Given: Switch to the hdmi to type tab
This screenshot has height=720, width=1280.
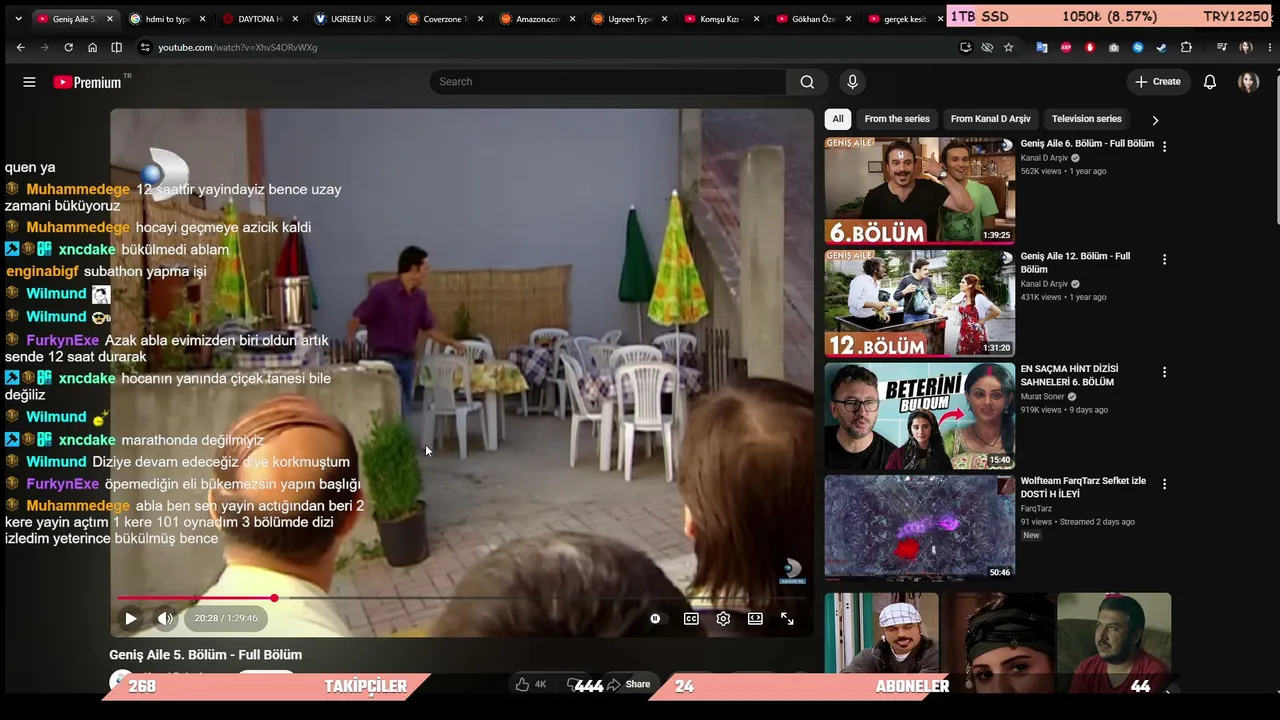Looking at the screenshot, I should coord(168,19).
